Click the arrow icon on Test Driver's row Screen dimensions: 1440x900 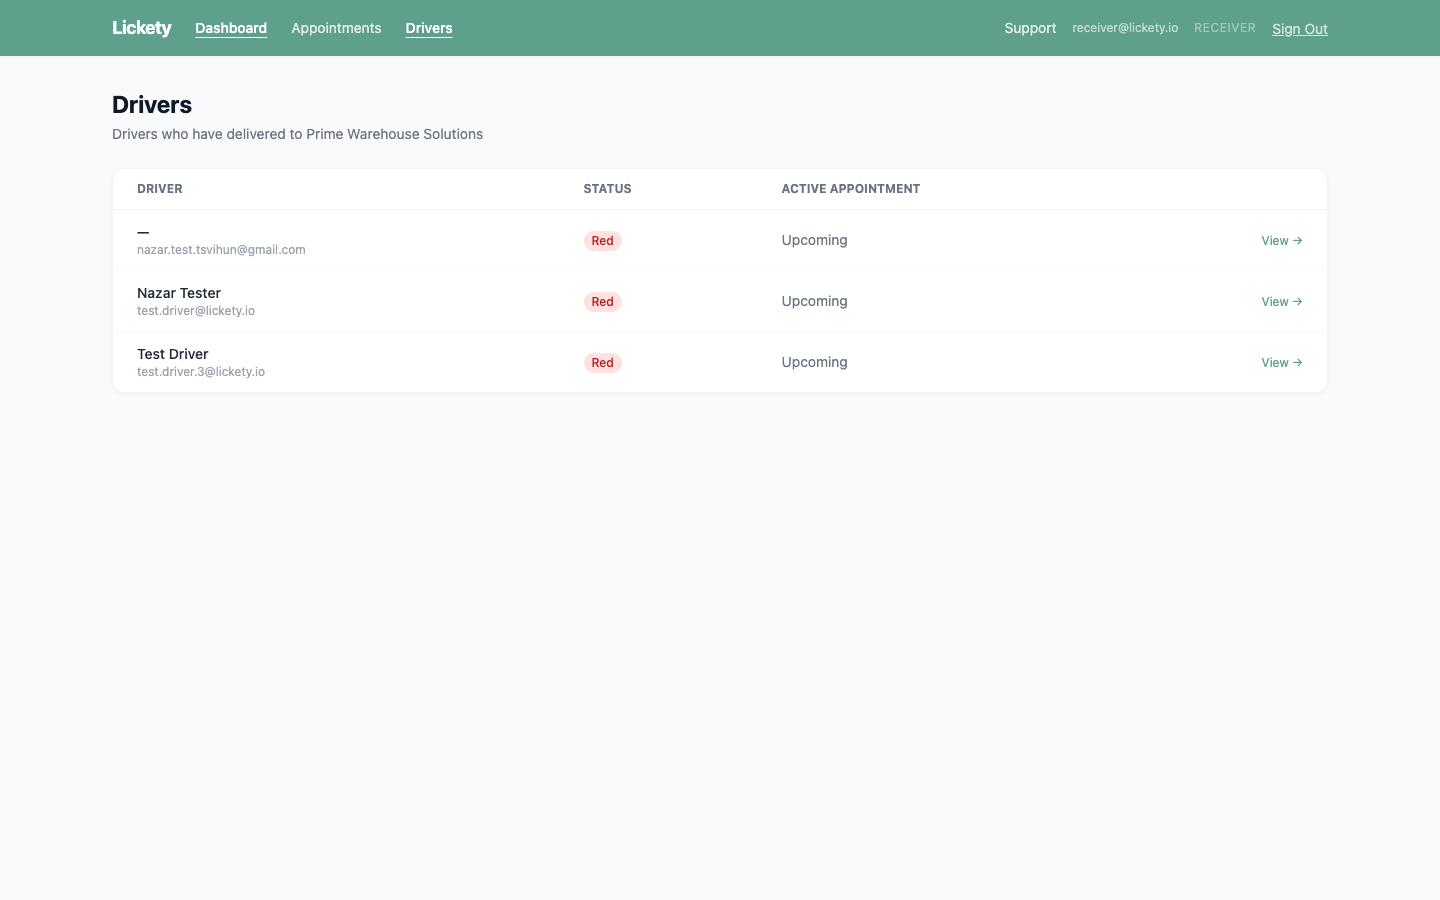point(1297,362)
